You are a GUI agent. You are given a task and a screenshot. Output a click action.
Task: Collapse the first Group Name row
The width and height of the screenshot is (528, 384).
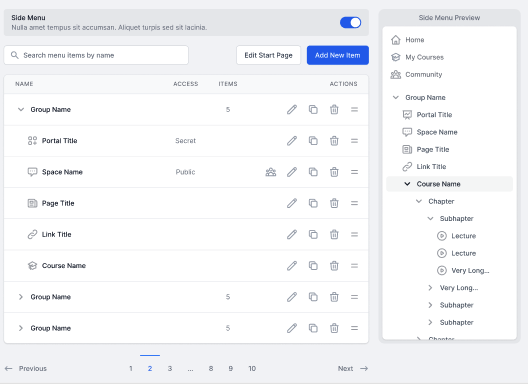pyautogui.click(x=21, y=109)
